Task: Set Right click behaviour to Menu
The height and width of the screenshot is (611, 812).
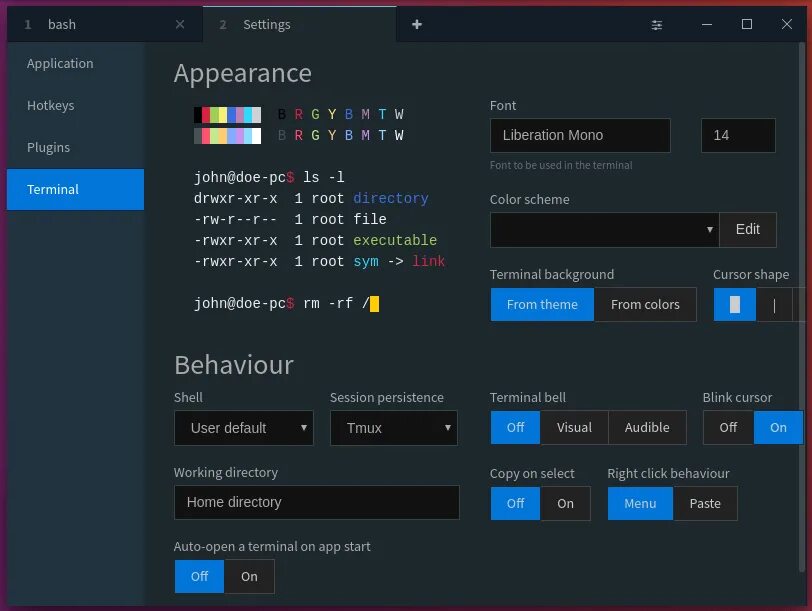Action: pos(640,504)
